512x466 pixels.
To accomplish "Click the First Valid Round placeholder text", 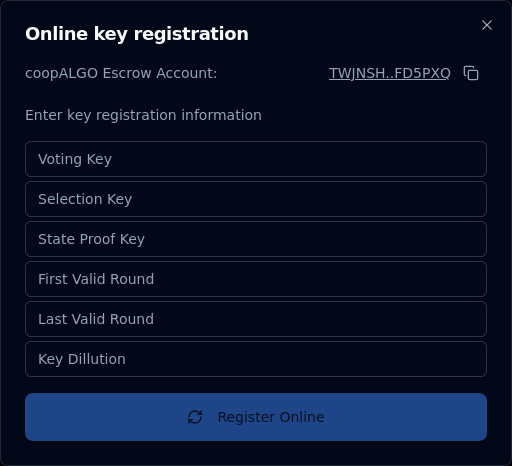I will [96, 279].
